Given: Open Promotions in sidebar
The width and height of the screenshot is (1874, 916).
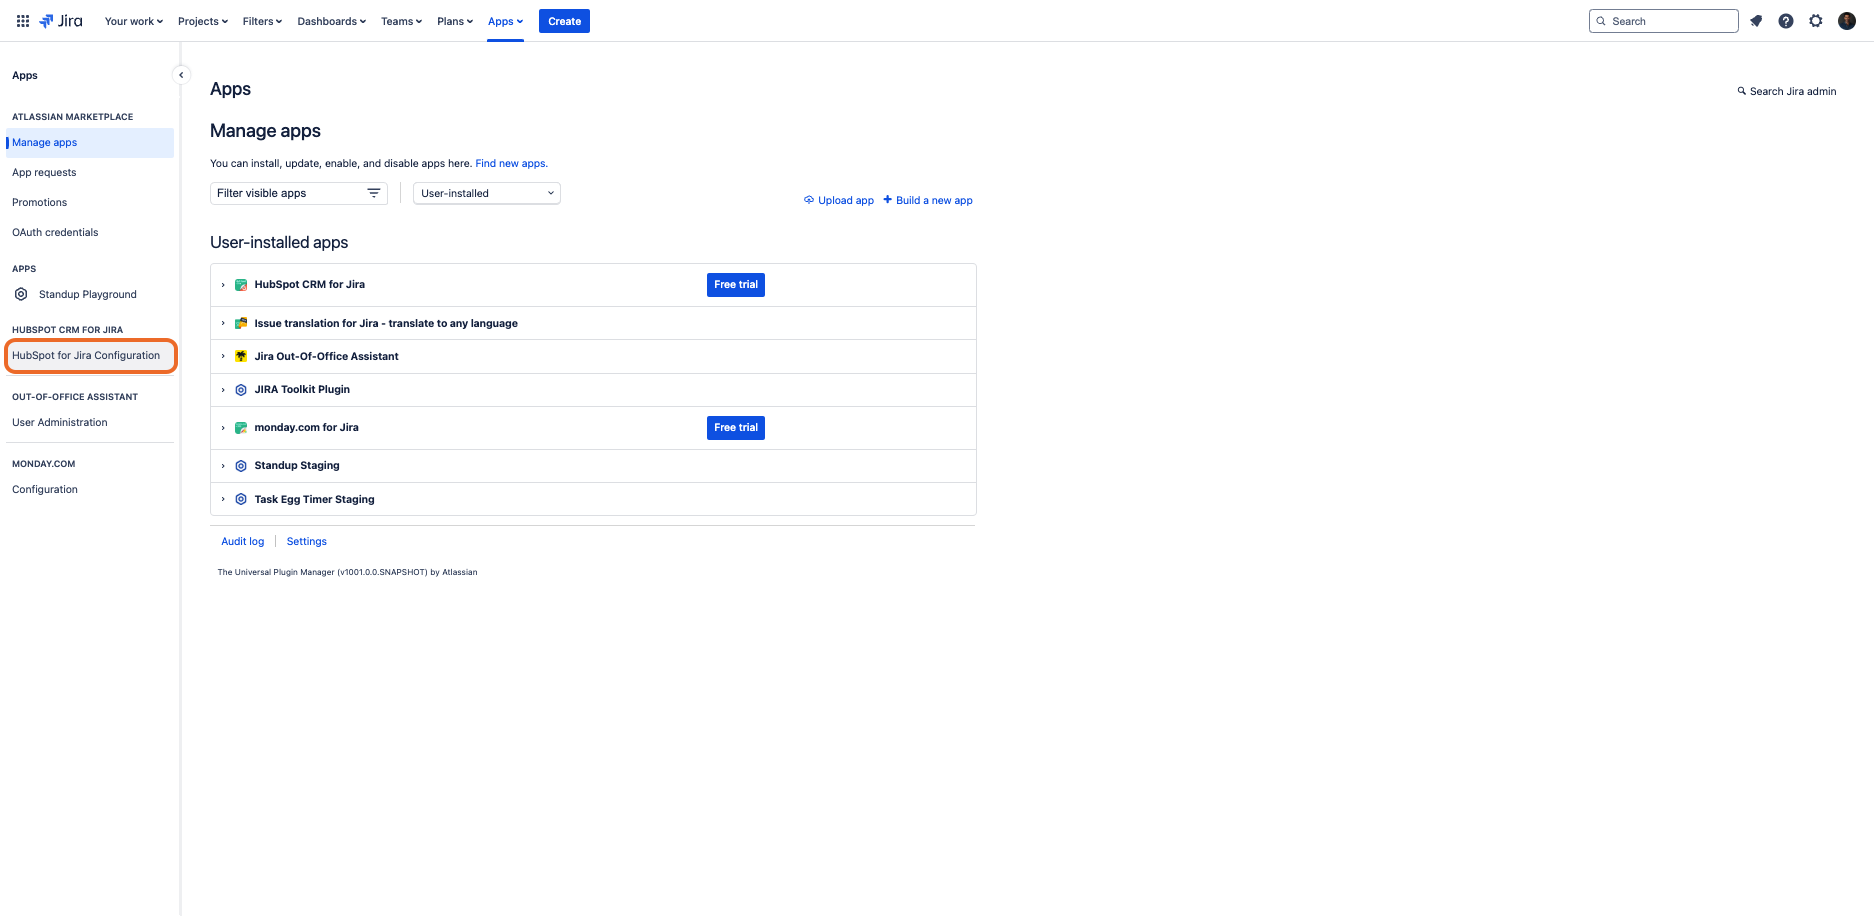Looking at the screenshot, I should tap(40, 202).
